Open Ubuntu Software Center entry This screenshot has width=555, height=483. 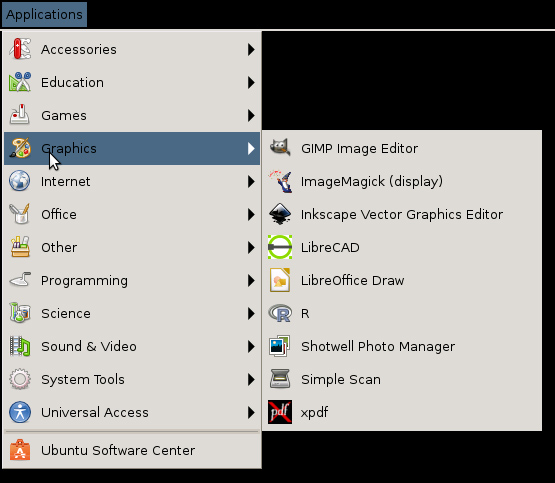(x=132, y=450)
